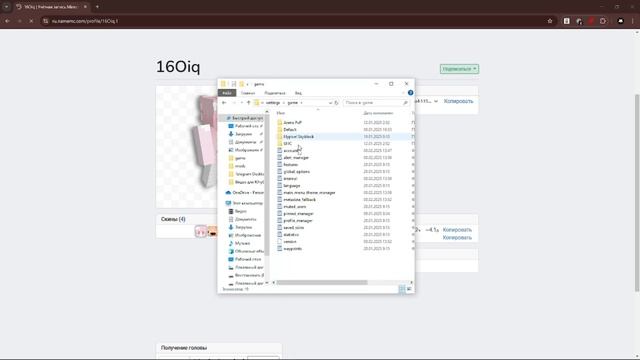Open the extensions puzzle icon in browser
The image size is (640, 360).
tap(603, 21)
